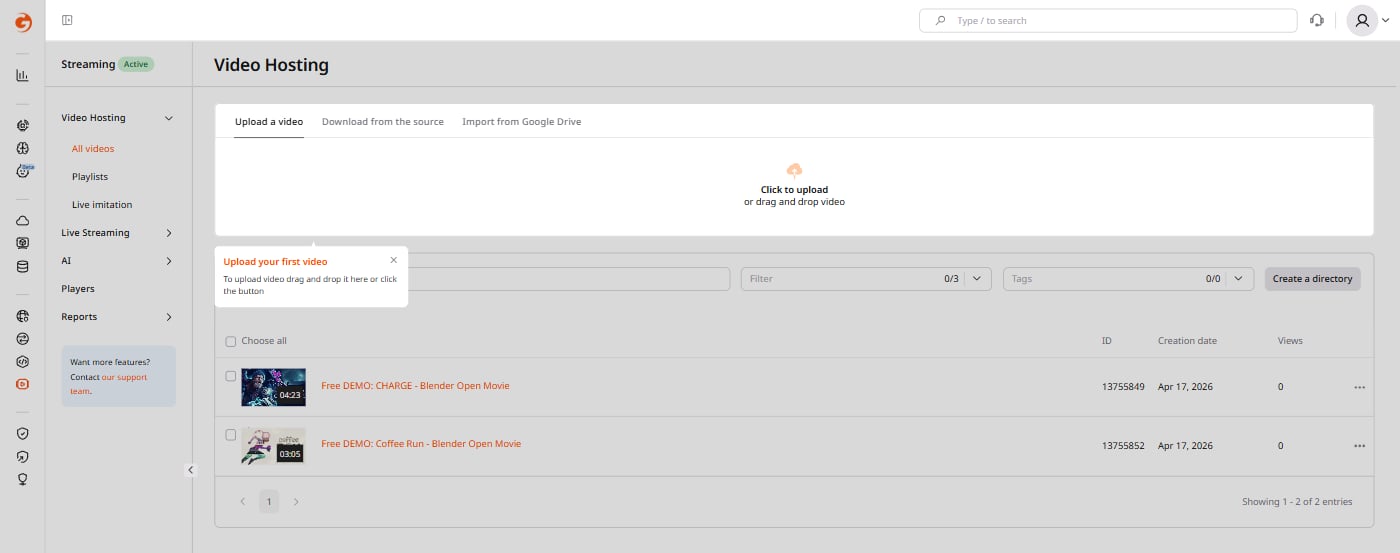The image size is (1400, 553).
Task: Open the Filter dropdown
Action: click(866, 279)
